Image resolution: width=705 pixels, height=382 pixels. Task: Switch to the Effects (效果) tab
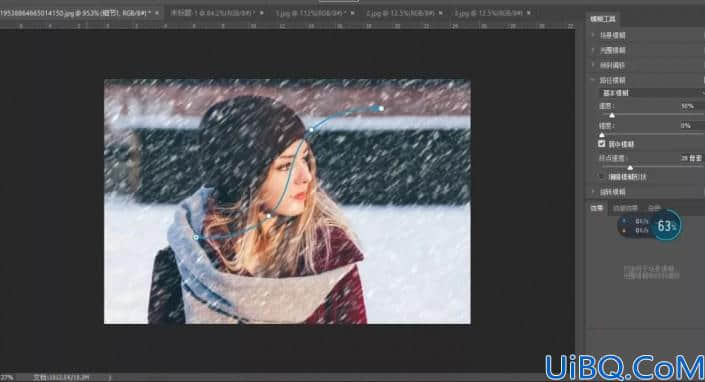[597, 208]
